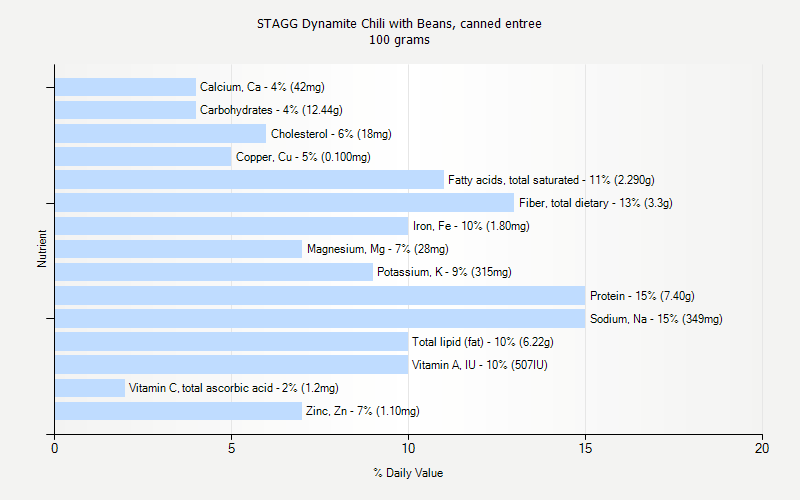Click the x-axis tick label 15
This screenshot has height=500, width=800.
(x=585, y=448)
